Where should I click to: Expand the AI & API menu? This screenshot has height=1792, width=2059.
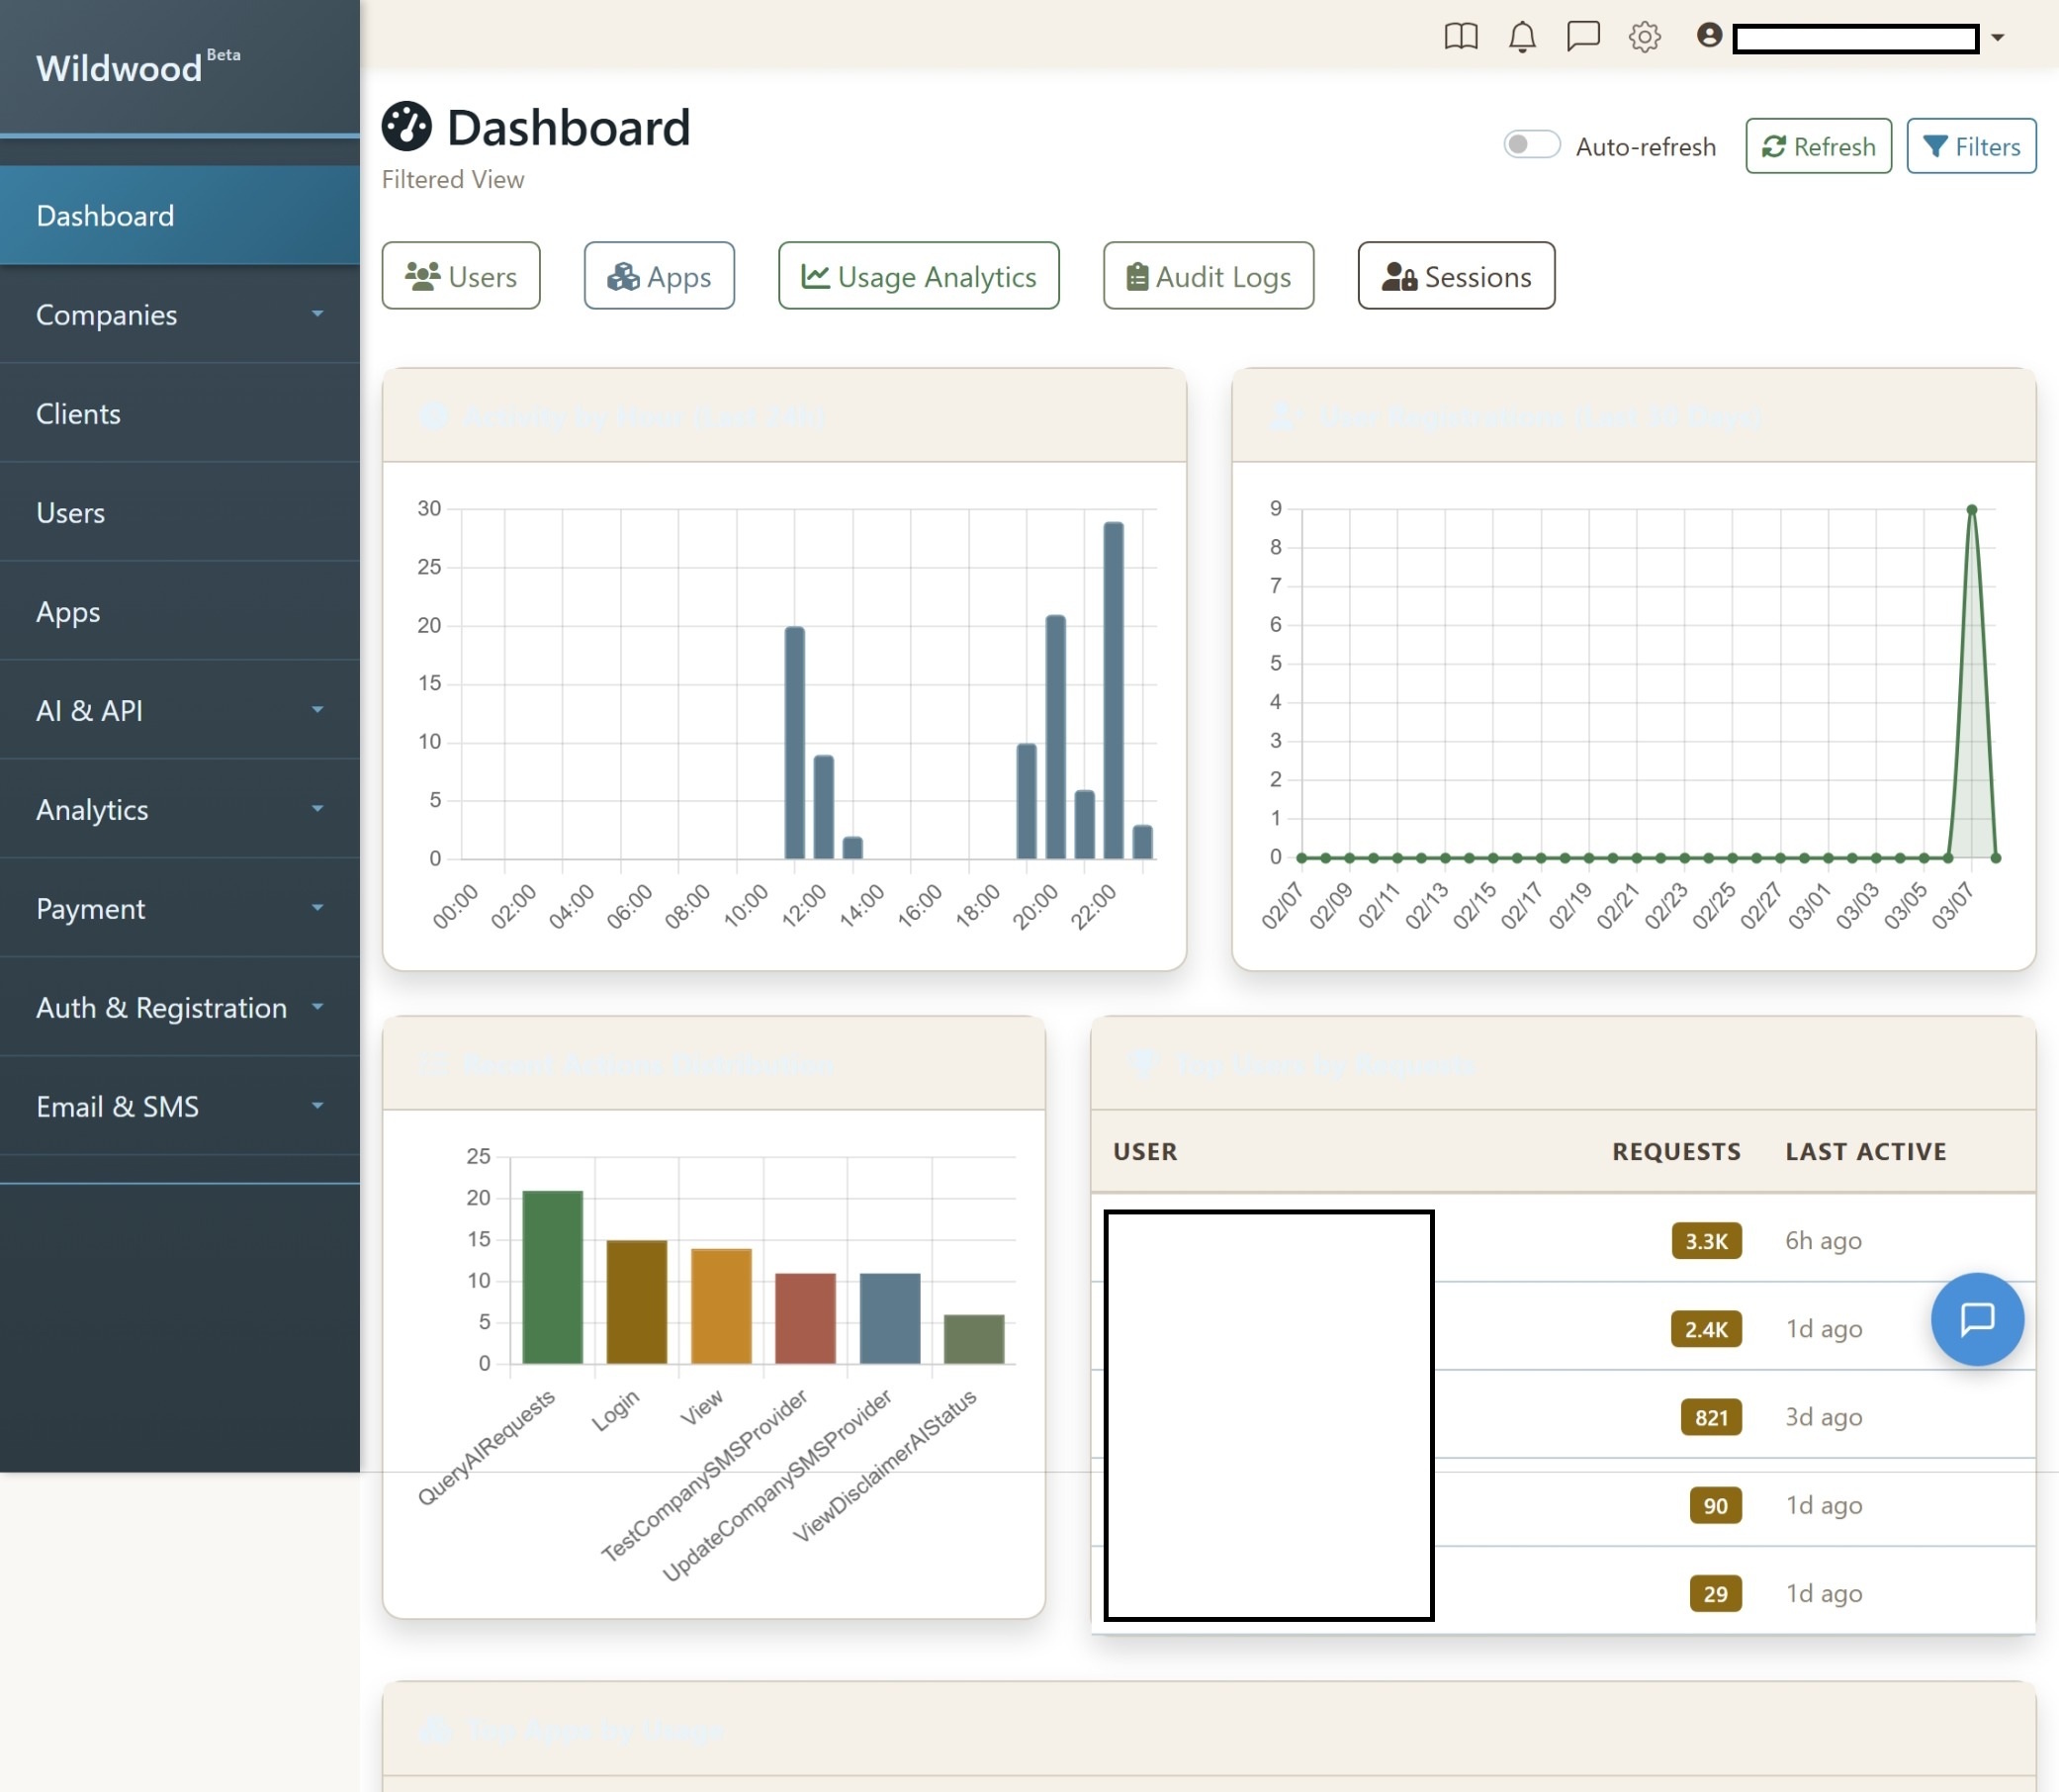(x=180, y=710)
